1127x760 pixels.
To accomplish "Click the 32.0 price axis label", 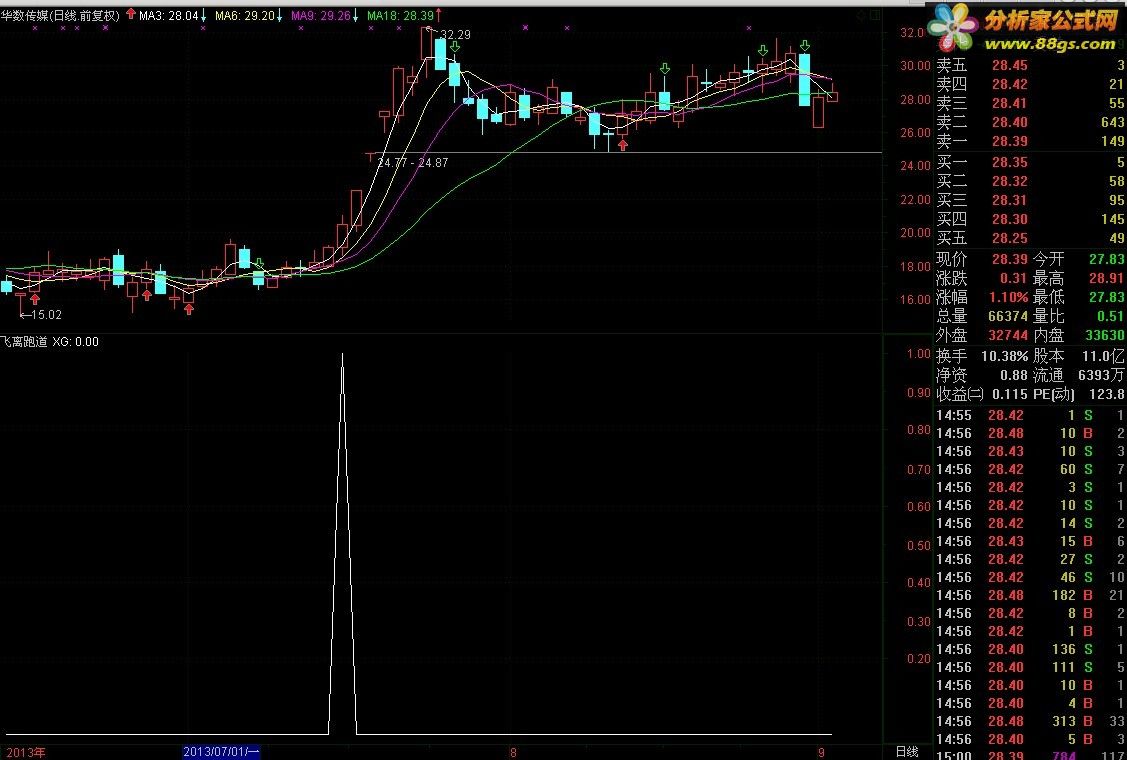I will 911,32.
